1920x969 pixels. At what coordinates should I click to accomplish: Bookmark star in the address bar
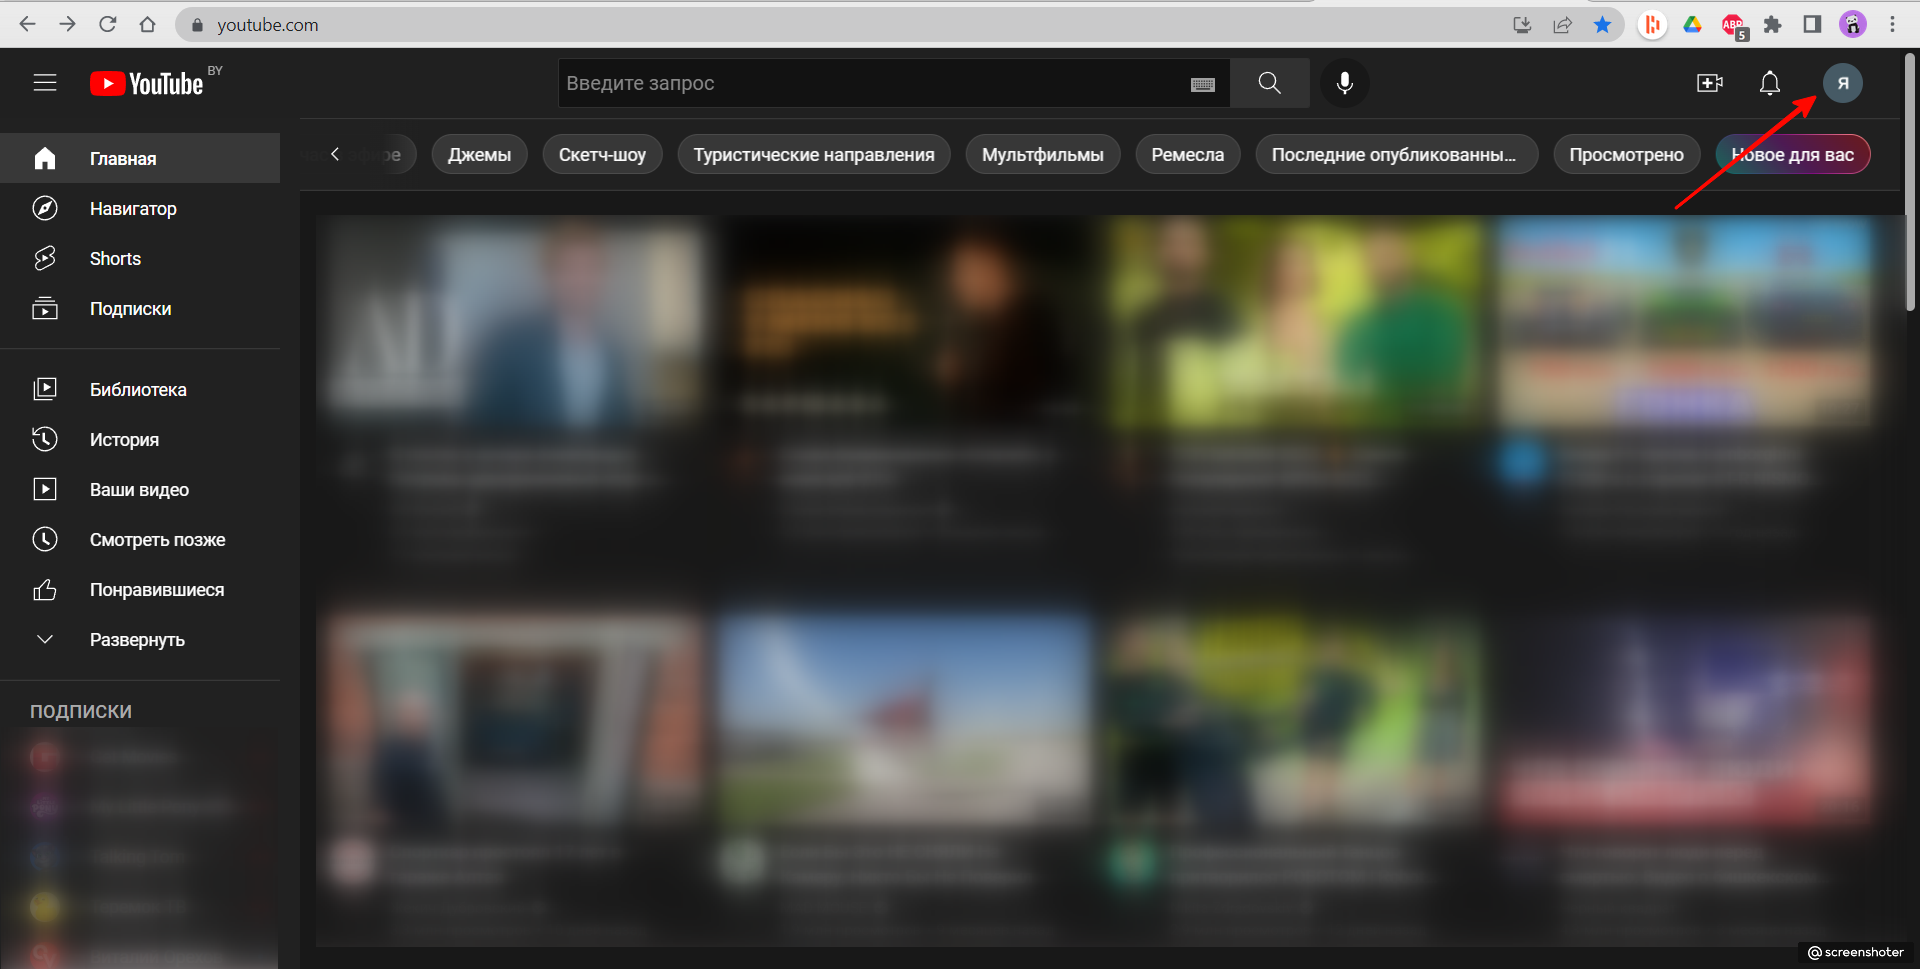coord(1602,25)
